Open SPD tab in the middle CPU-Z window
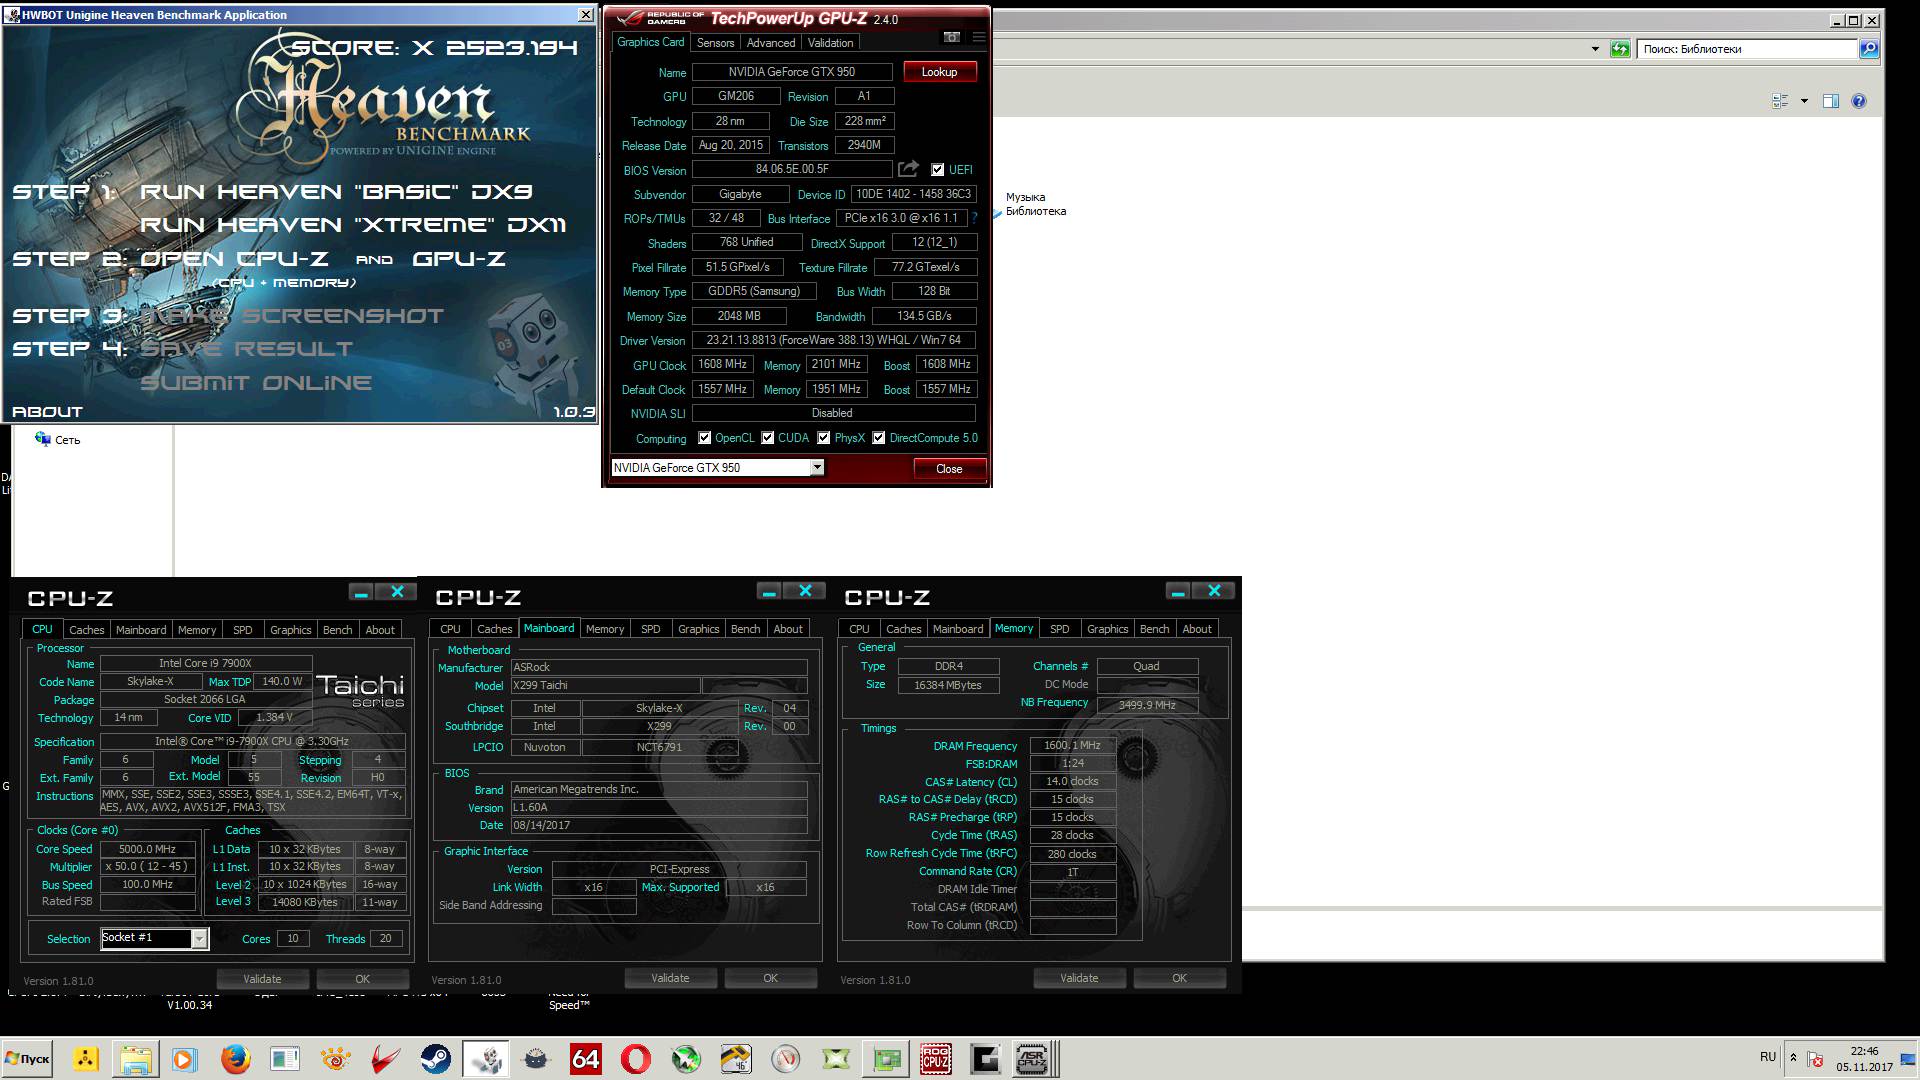The image size is (1920, 1080). [651, 629]
